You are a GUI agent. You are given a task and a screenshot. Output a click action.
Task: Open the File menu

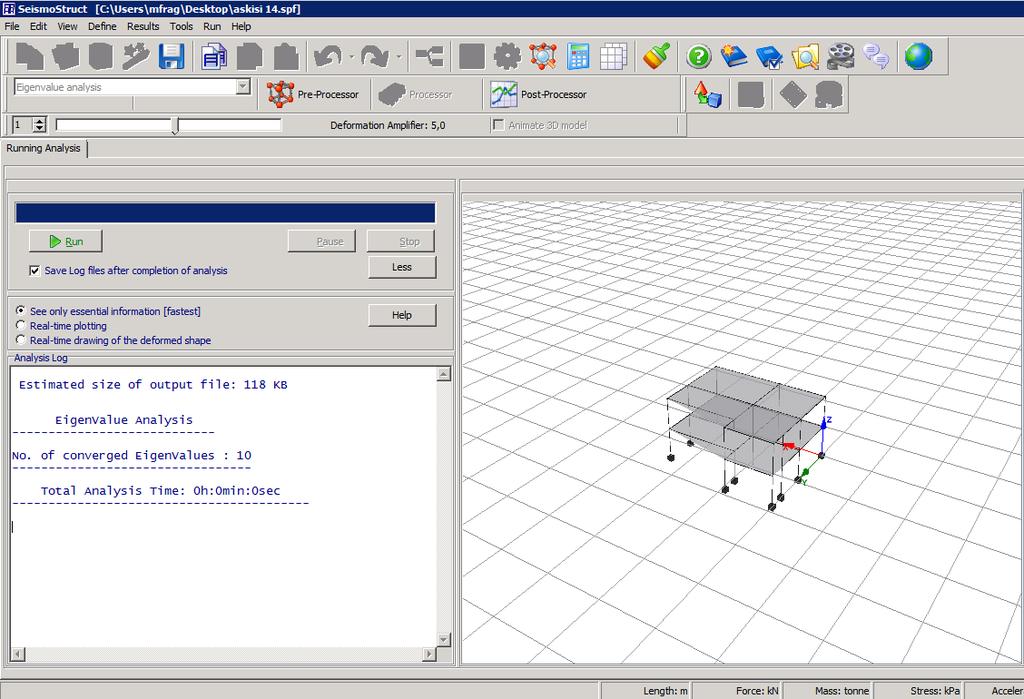coord(12,26)
